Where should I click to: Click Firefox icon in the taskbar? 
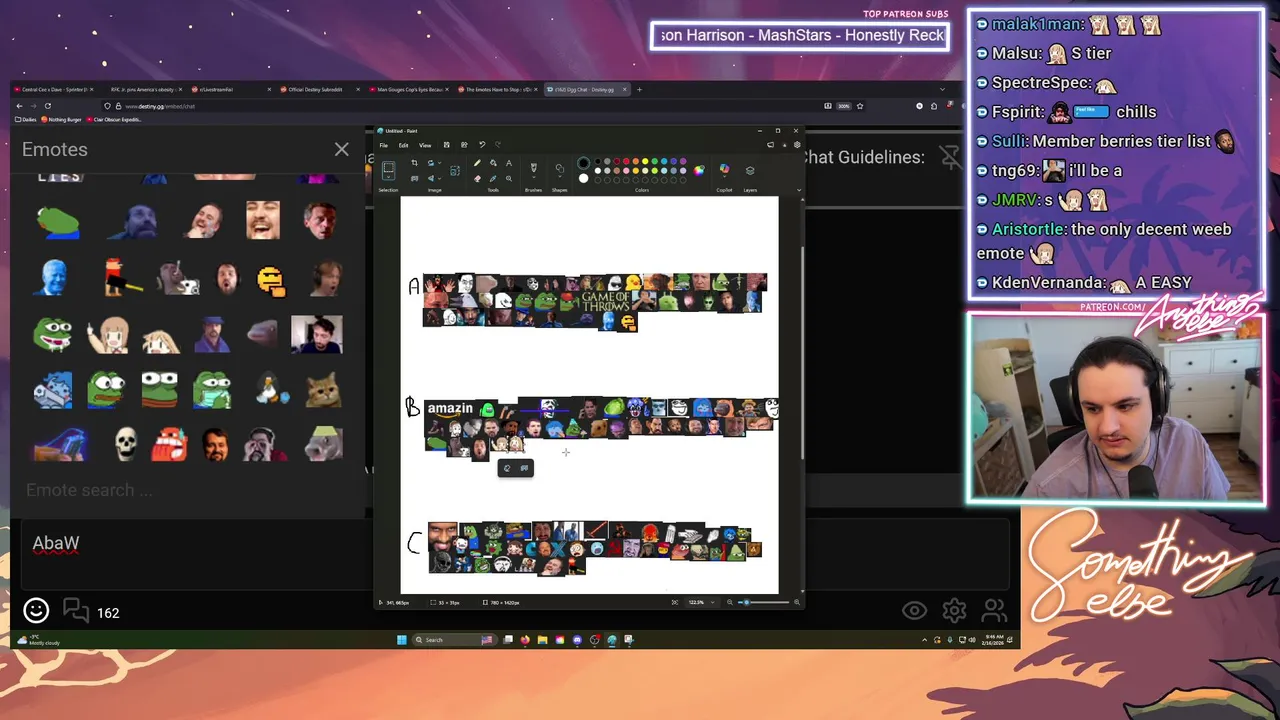[525, 640]
